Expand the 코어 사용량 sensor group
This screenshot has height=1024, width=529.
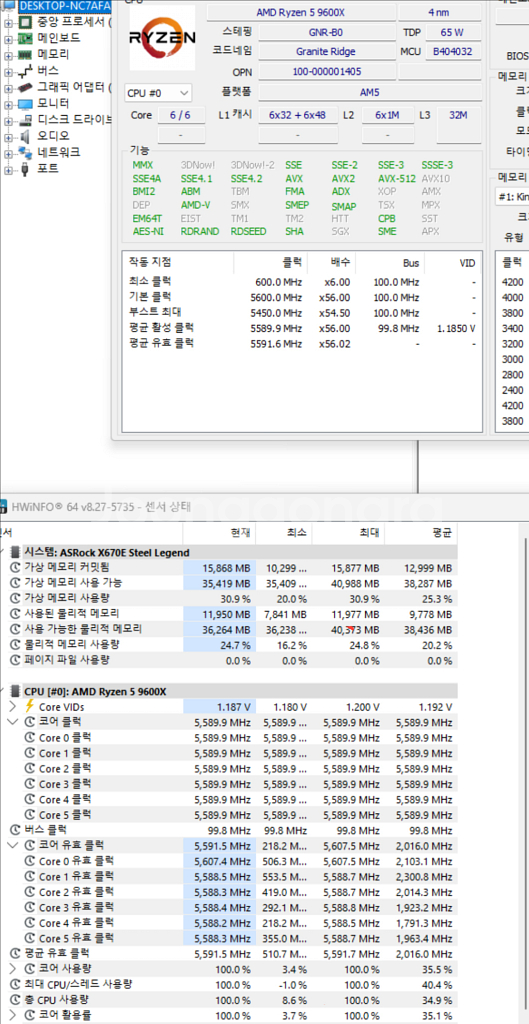tap(14, 968)
